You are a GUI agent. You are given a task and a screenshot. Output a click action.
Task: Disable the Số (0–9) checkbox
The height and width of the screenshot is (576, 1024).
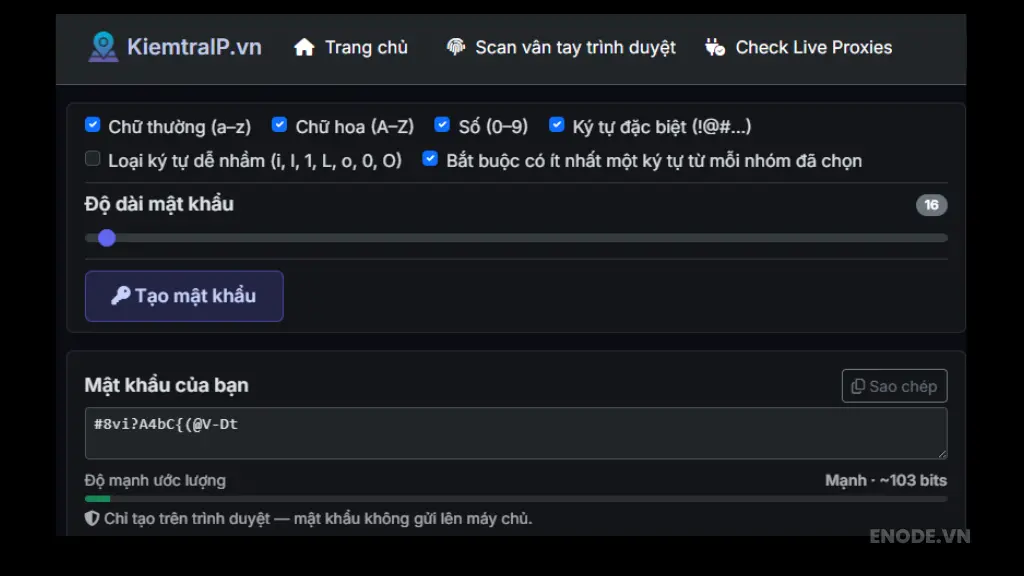pyautogui.click(x=442, y=125)
